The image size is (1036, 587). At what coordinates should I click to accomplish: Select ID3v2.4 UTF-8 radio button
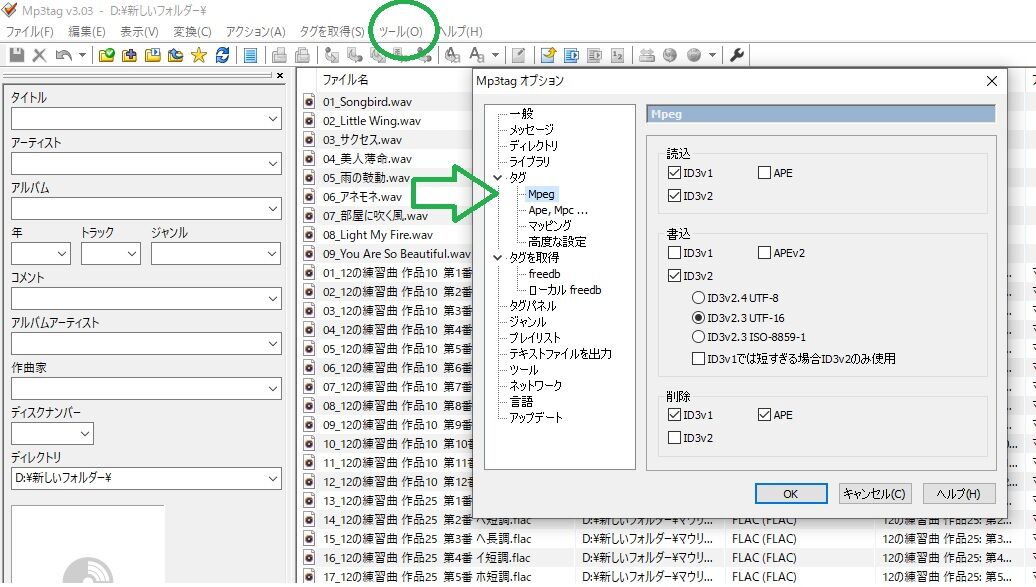coord(698,298)
